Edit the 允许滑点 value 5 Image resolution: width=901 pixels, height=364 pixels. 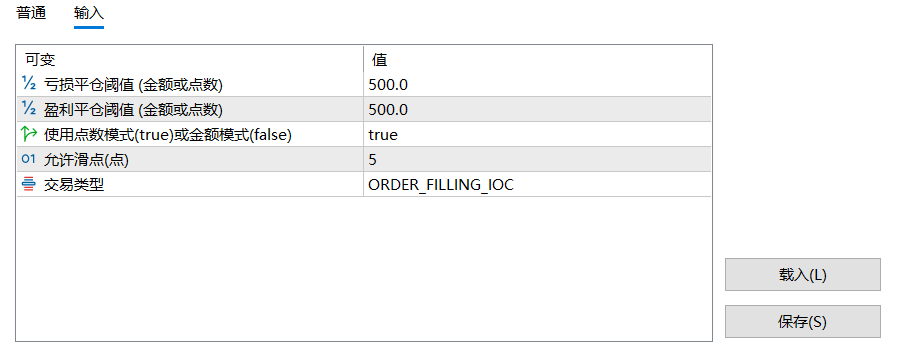(x=537, y=159)
